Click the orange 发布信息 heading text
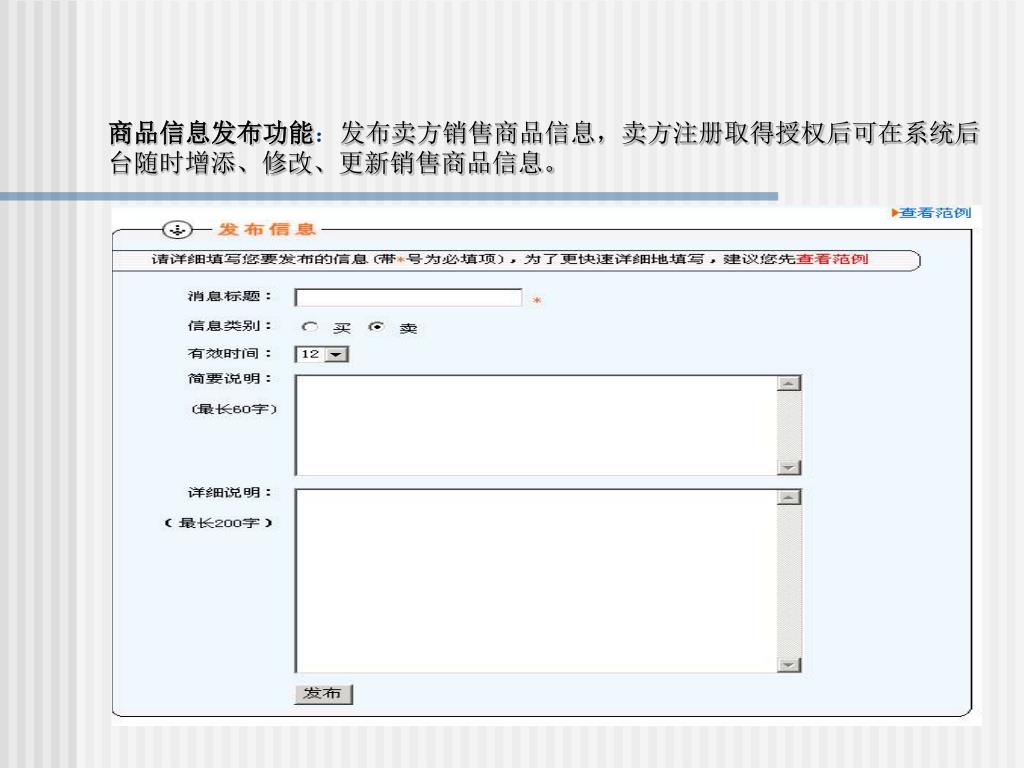 click(x=266, y=229)
